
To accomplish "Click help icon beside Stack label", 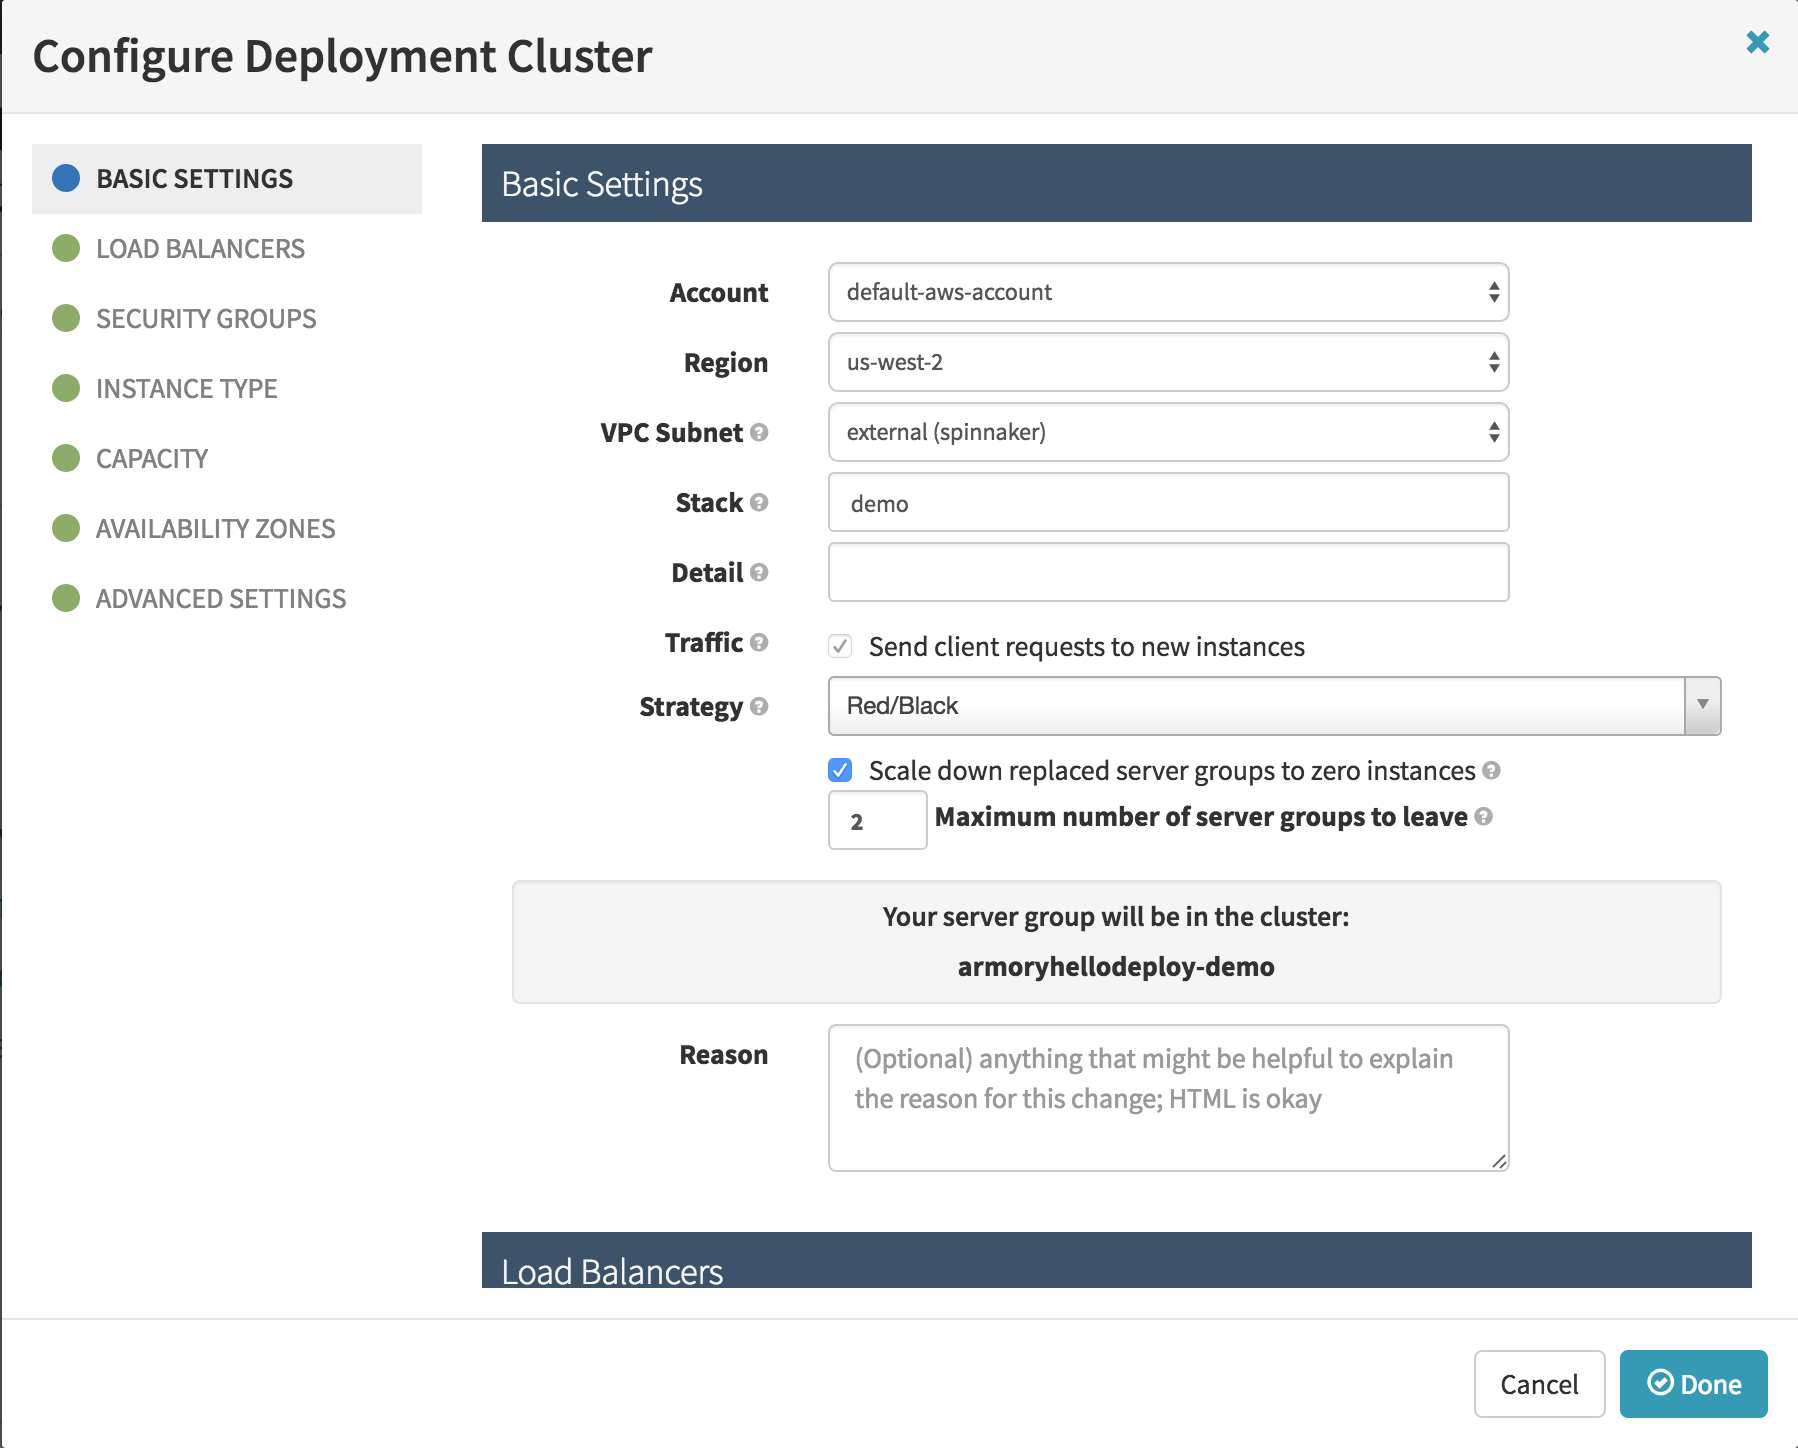I will pyautogui.click(x=759, y=502).
